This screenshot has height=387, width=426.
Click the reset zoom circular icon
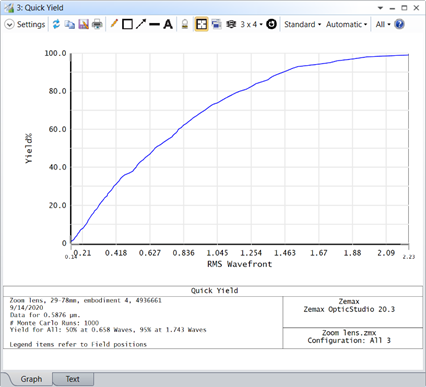tap(271, 24)
